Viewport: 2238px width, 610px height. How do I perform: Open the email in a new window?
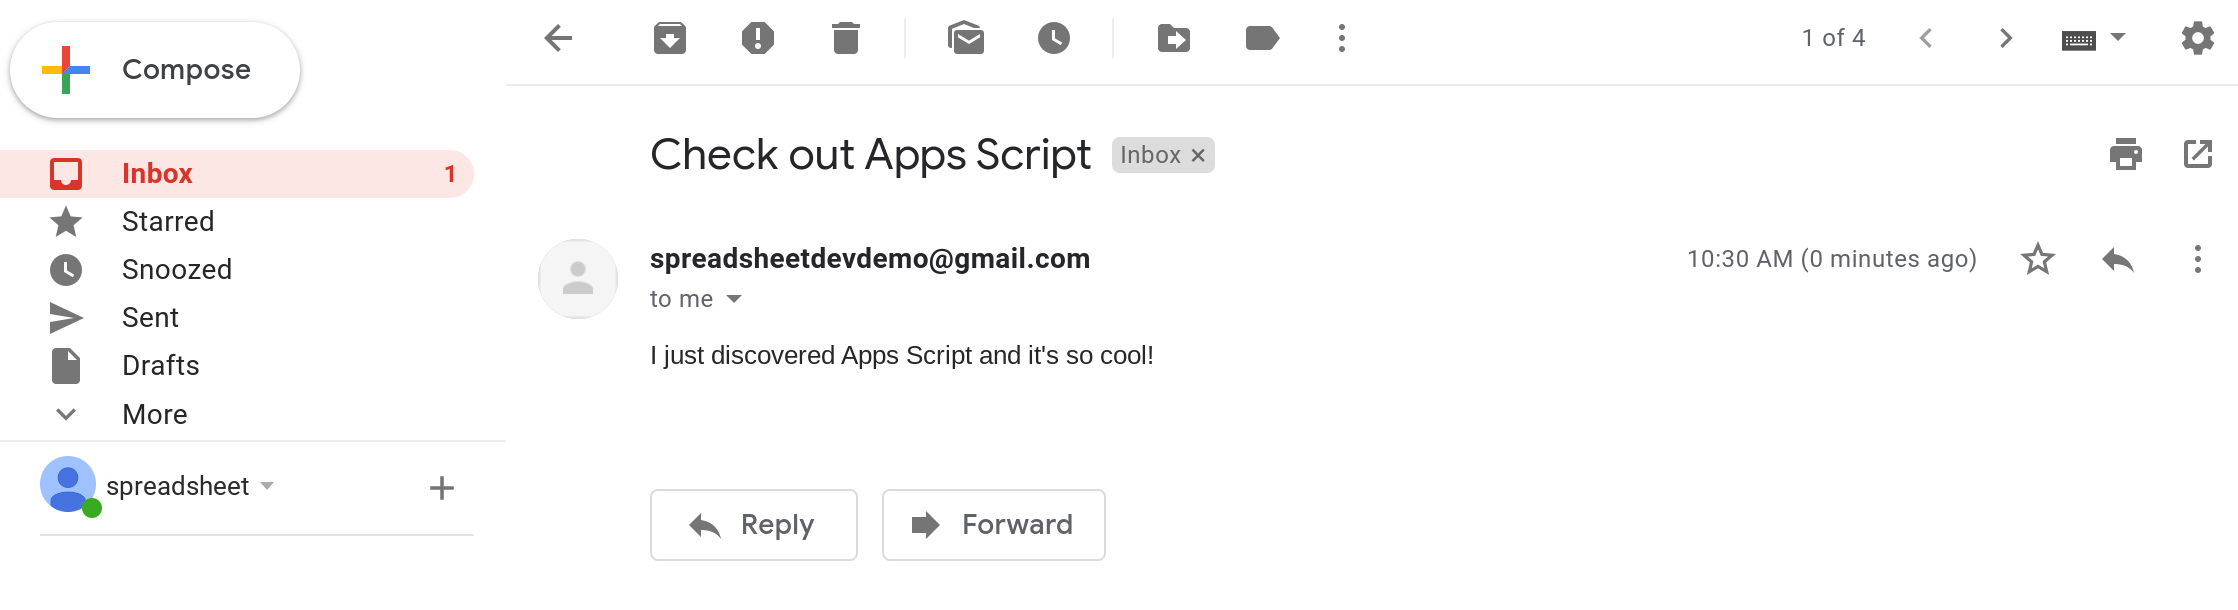tap(2198, 155)
